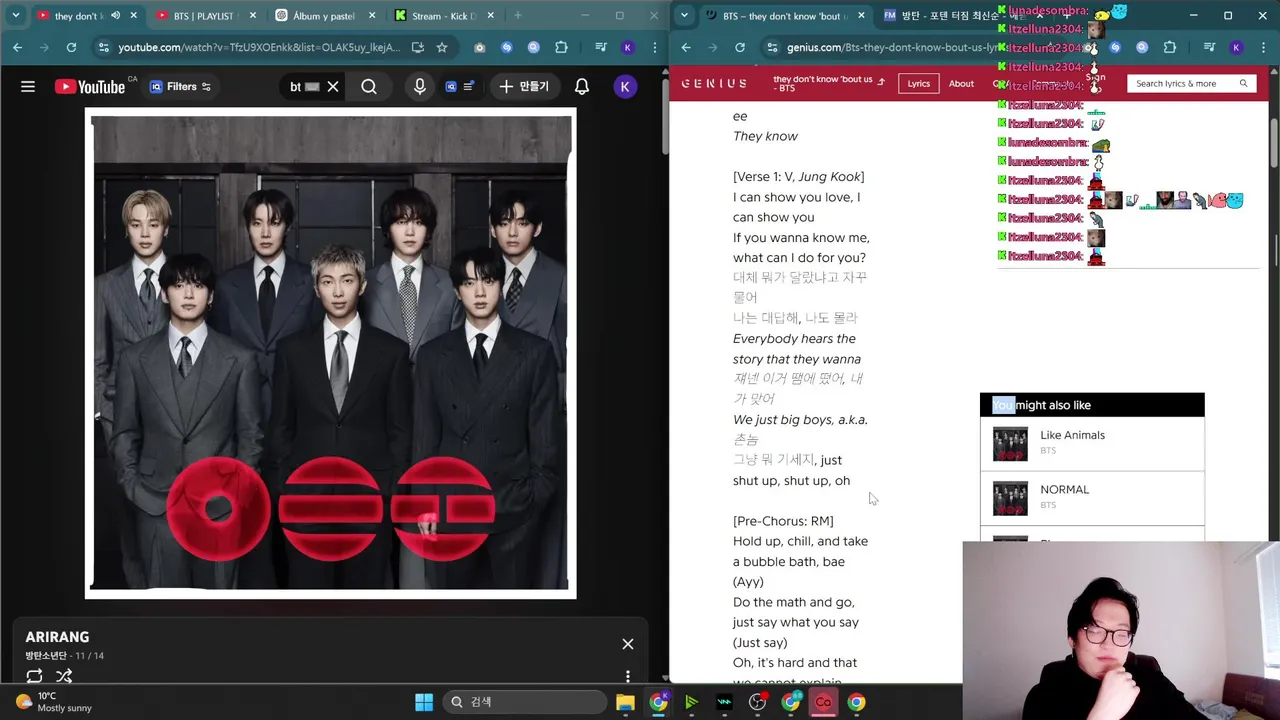Click lyric line 'Everybody hears the story that they wanna'
The image size is (1280, 720).
pos(797,349)
